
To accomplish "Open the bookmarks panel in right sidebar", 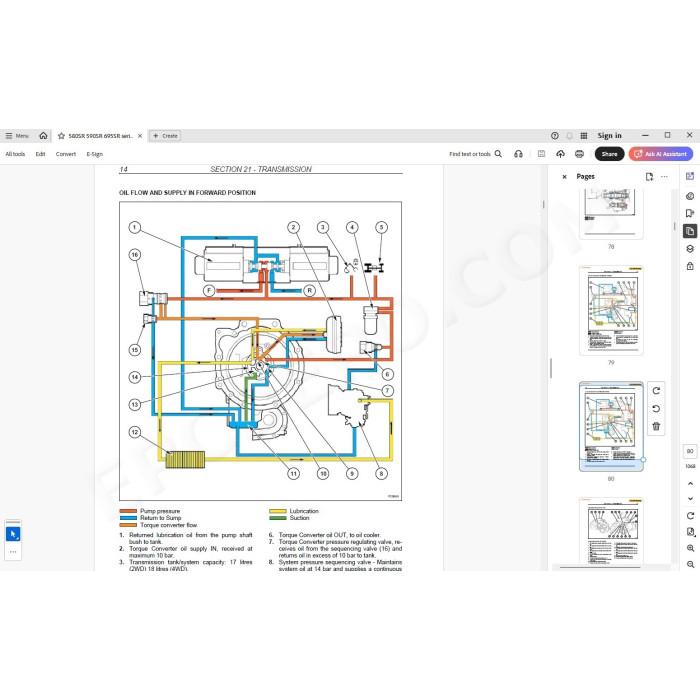I will coord(690,213).
